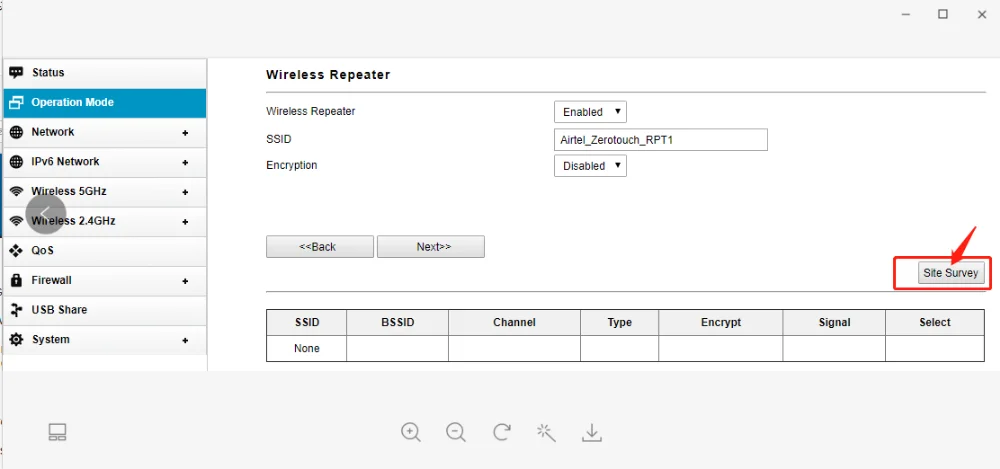
Task: Click the magic wand enhance icon
Action: click(546, 432)
